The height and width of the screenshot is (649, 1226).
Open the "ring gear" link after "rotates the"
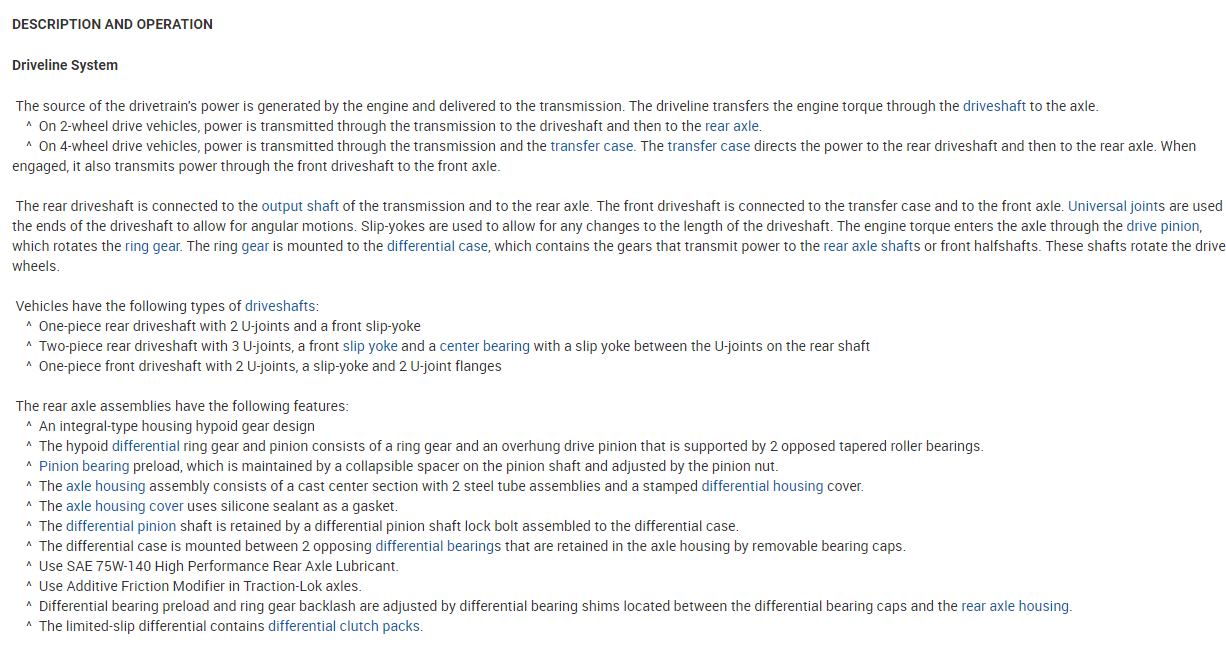pos(152,246)
